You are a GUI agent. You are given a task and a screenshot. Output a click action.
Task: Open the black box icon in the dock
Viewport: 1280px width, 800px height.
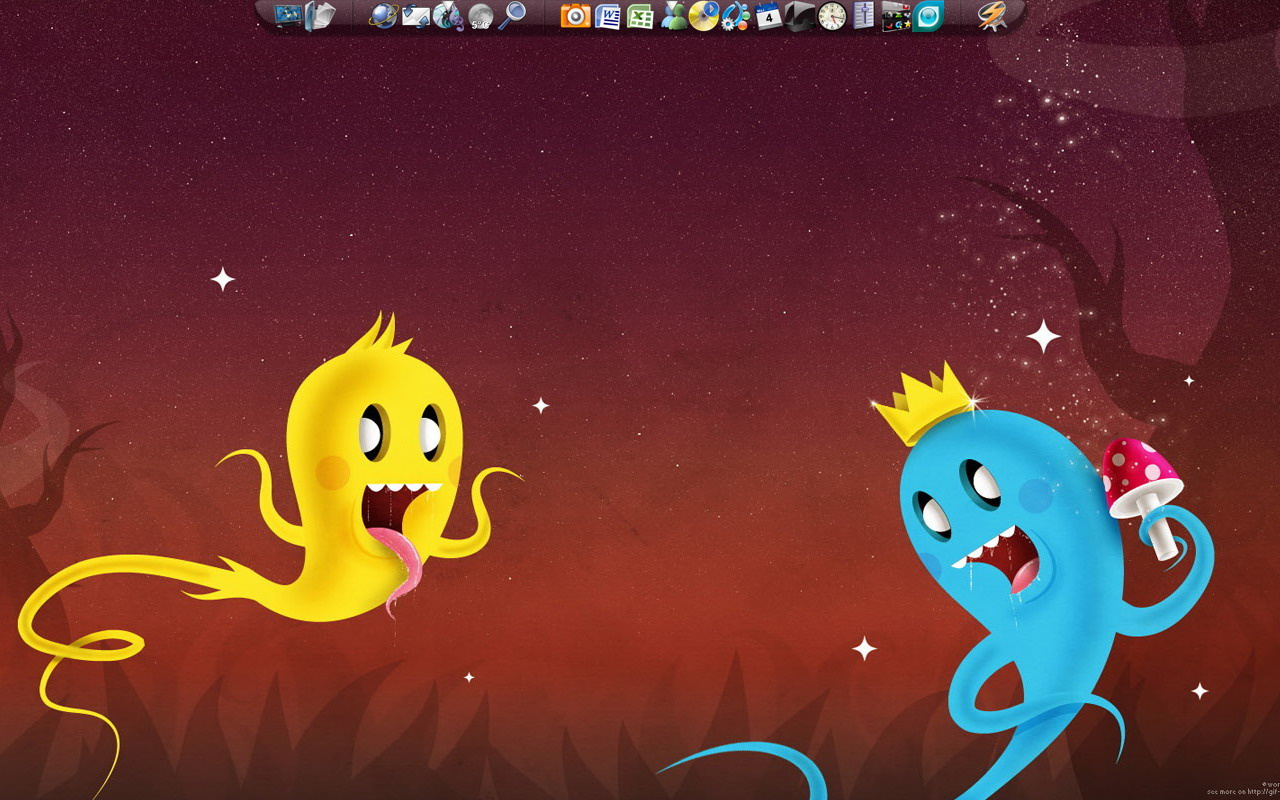(x=800, y=15)
